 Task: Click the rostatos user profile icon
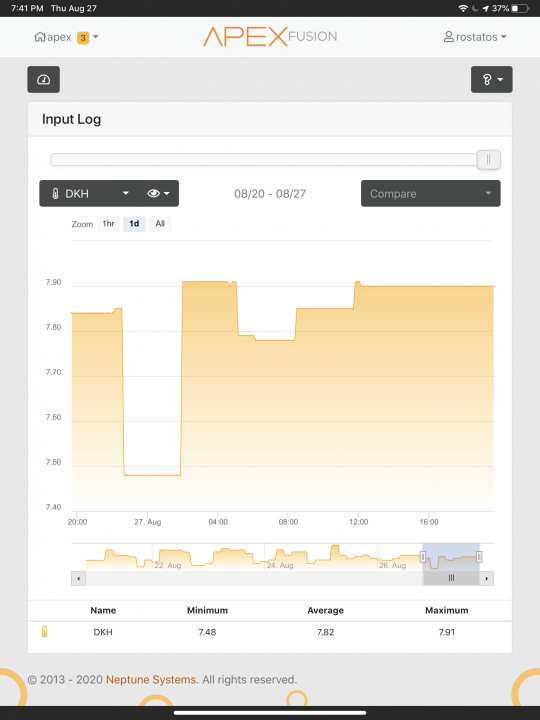pos(449,37)
